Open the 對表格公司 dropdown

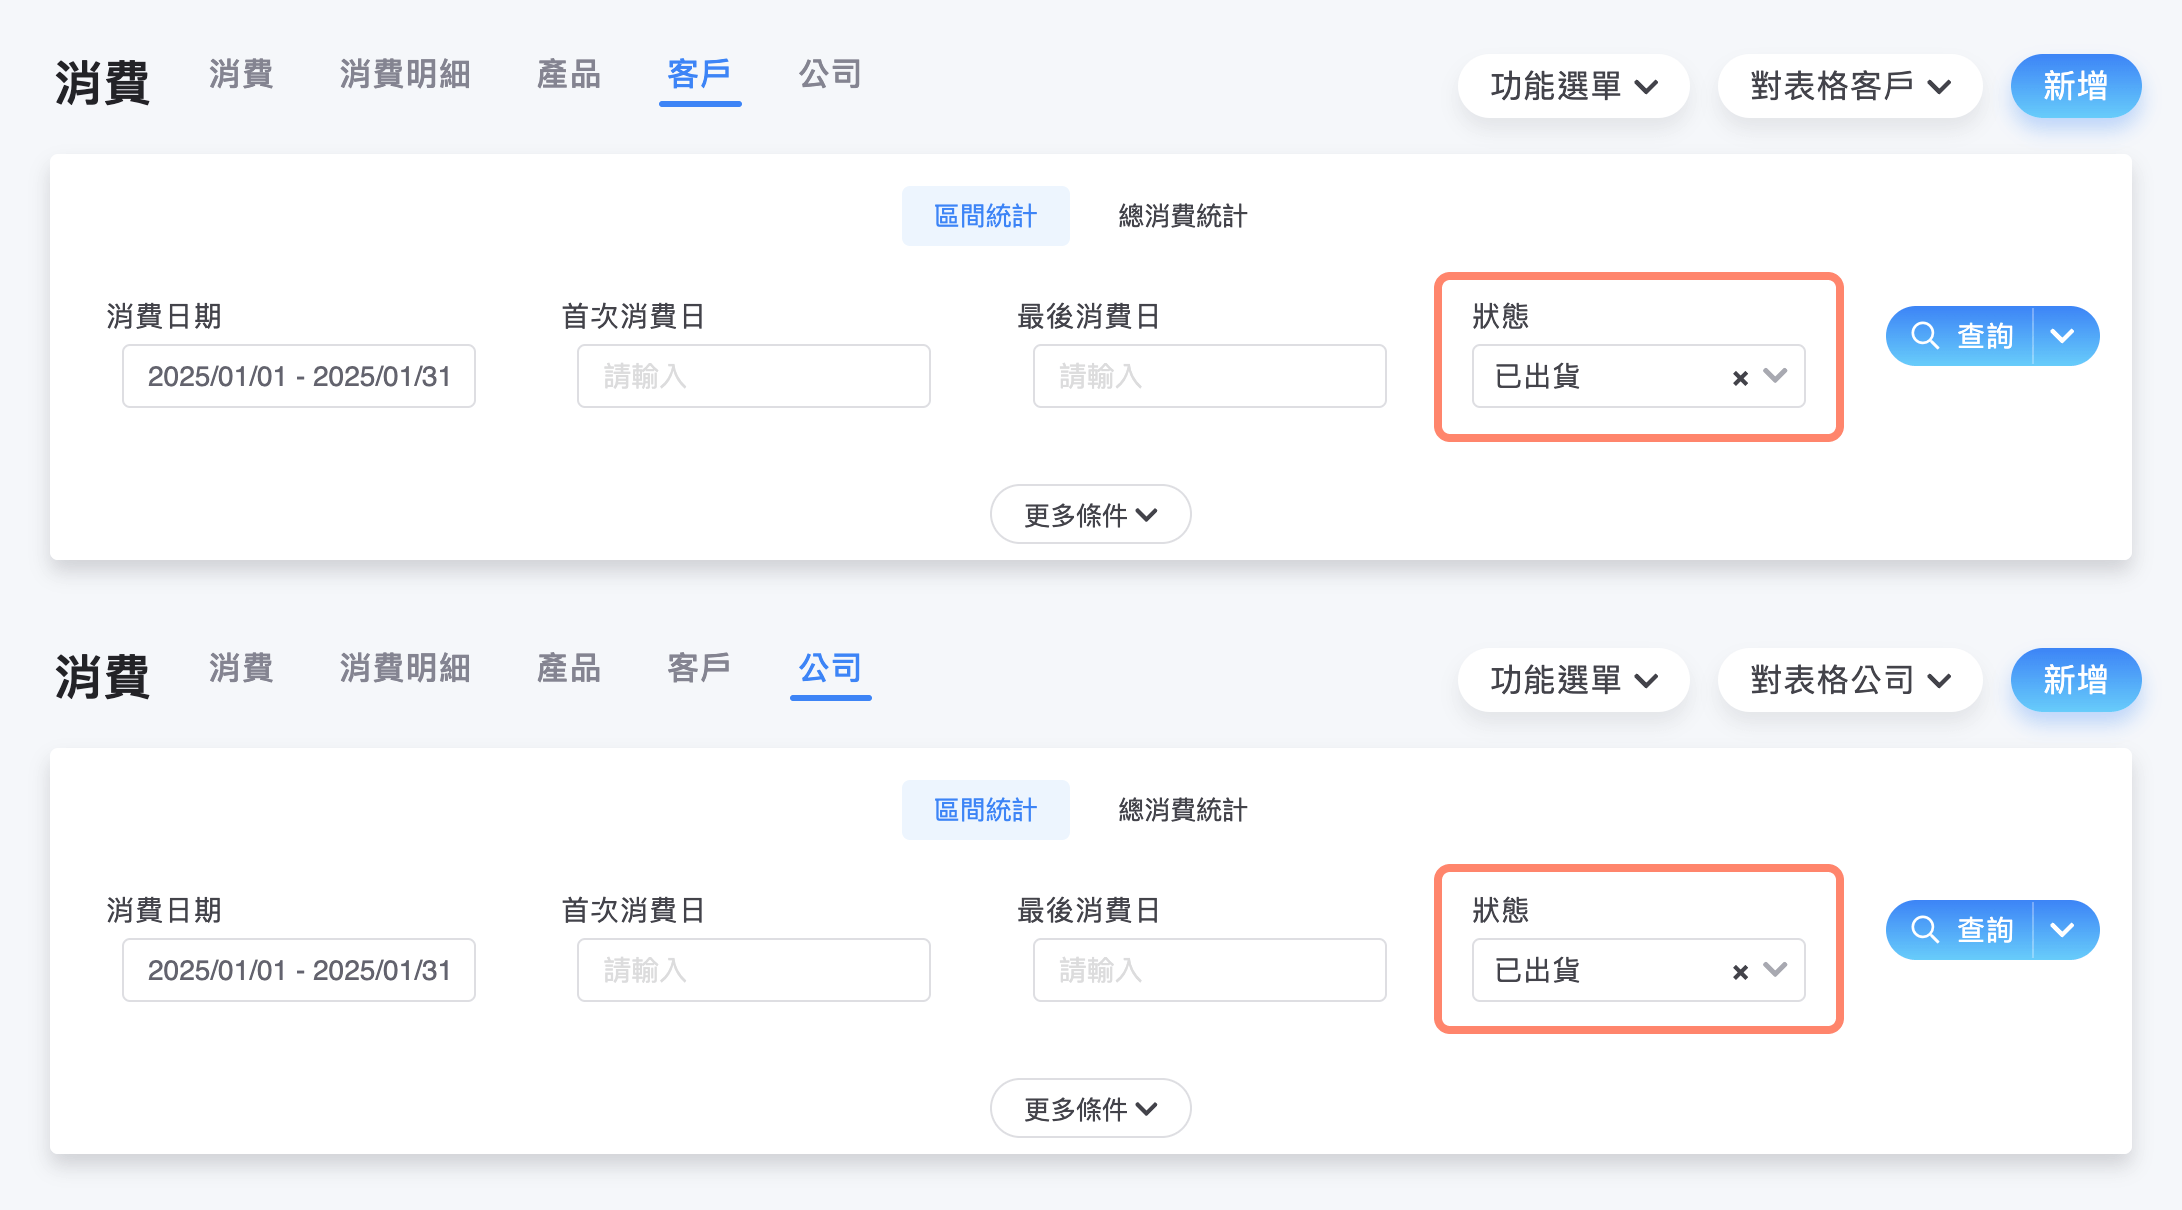coord(1850,679)
